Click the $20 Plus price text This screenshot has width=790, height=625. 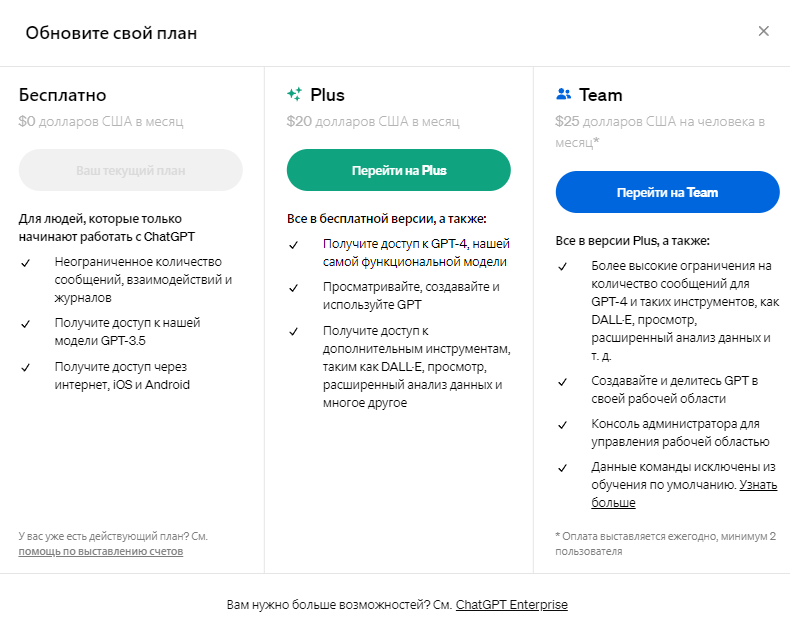point(373,122)
